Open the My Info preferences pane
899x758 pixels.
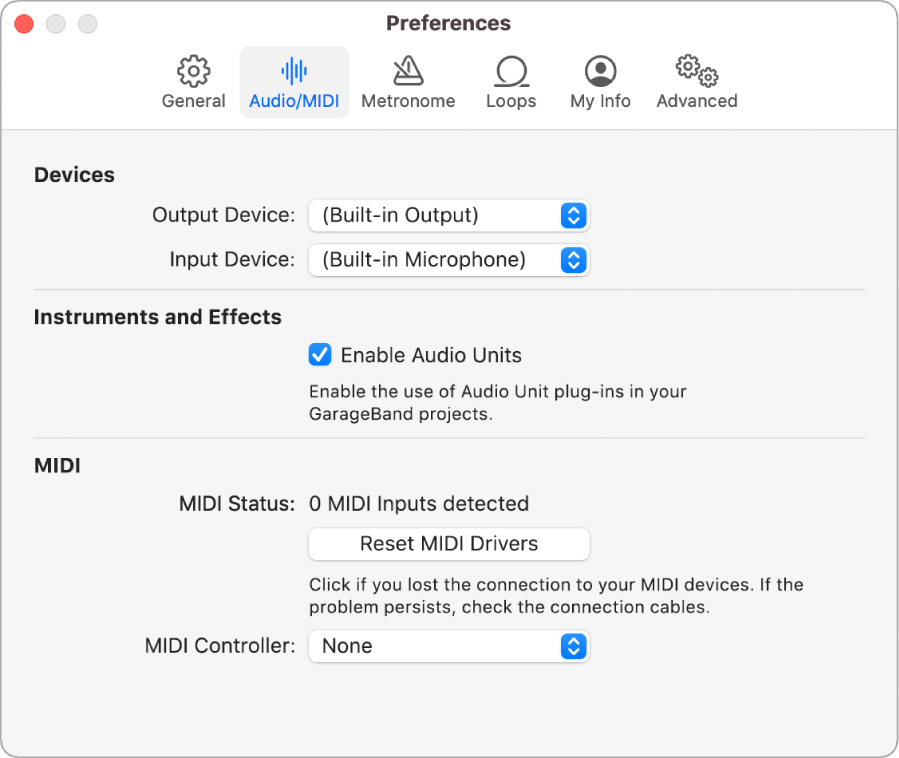tap(599, 80)
